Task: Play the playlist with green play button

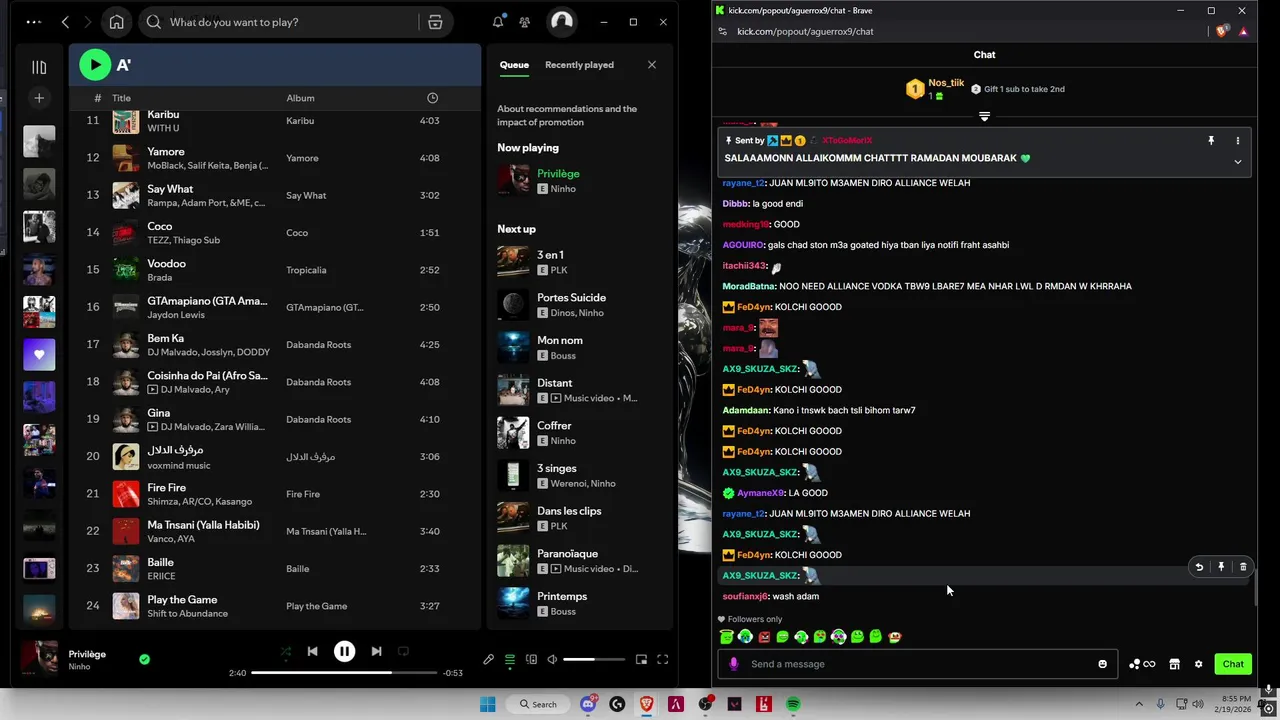Action: [95, 65]
